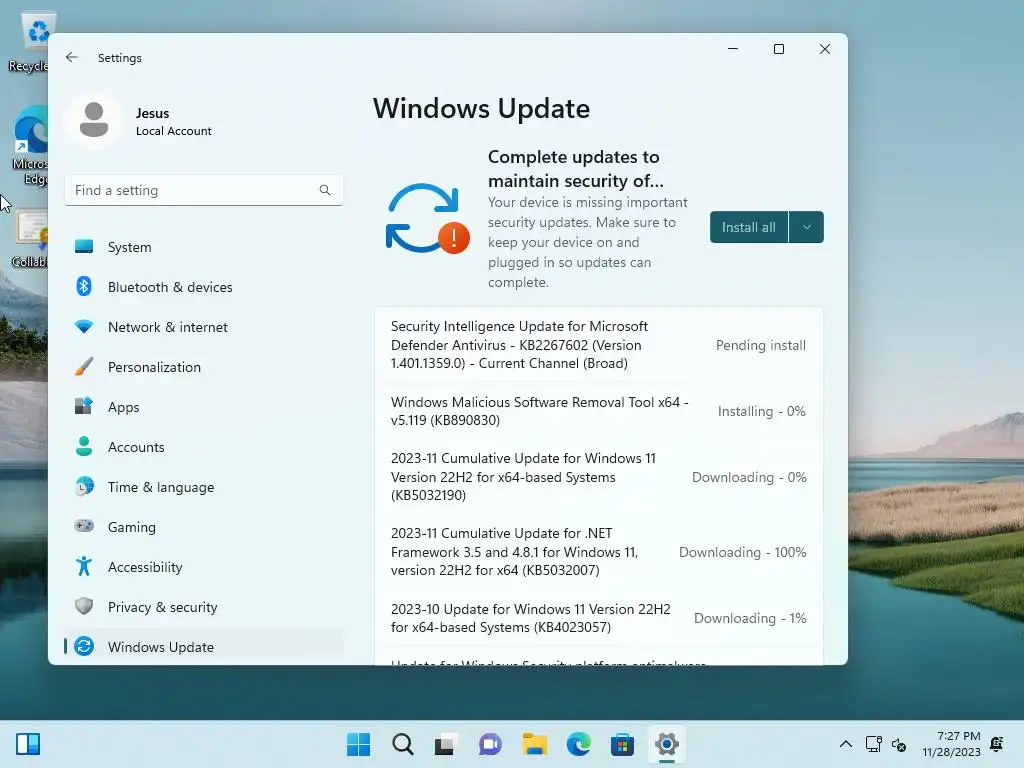The width and height of the screenshot is (1024, 768).
Task: Open the clock and date in taskbar
Action: [x=952, y=744]
